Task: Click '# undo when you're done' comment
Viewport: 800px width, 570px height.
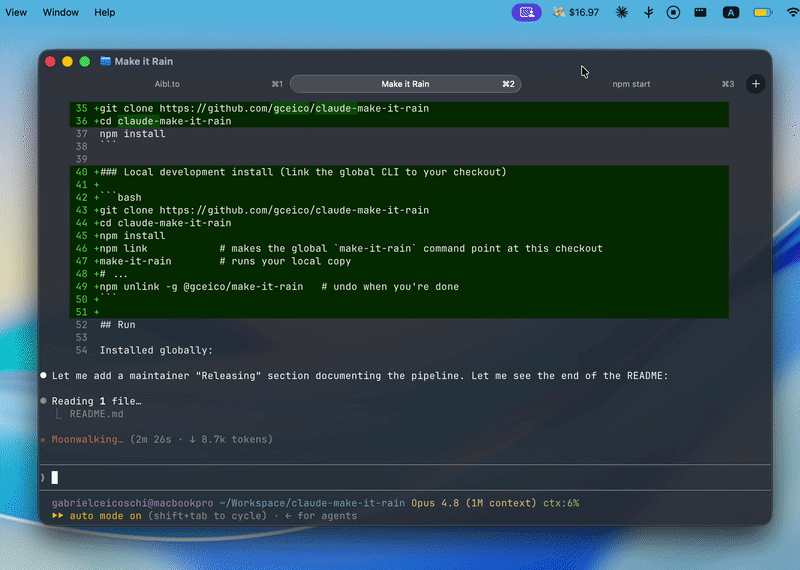Action: (x=390, y=287)
